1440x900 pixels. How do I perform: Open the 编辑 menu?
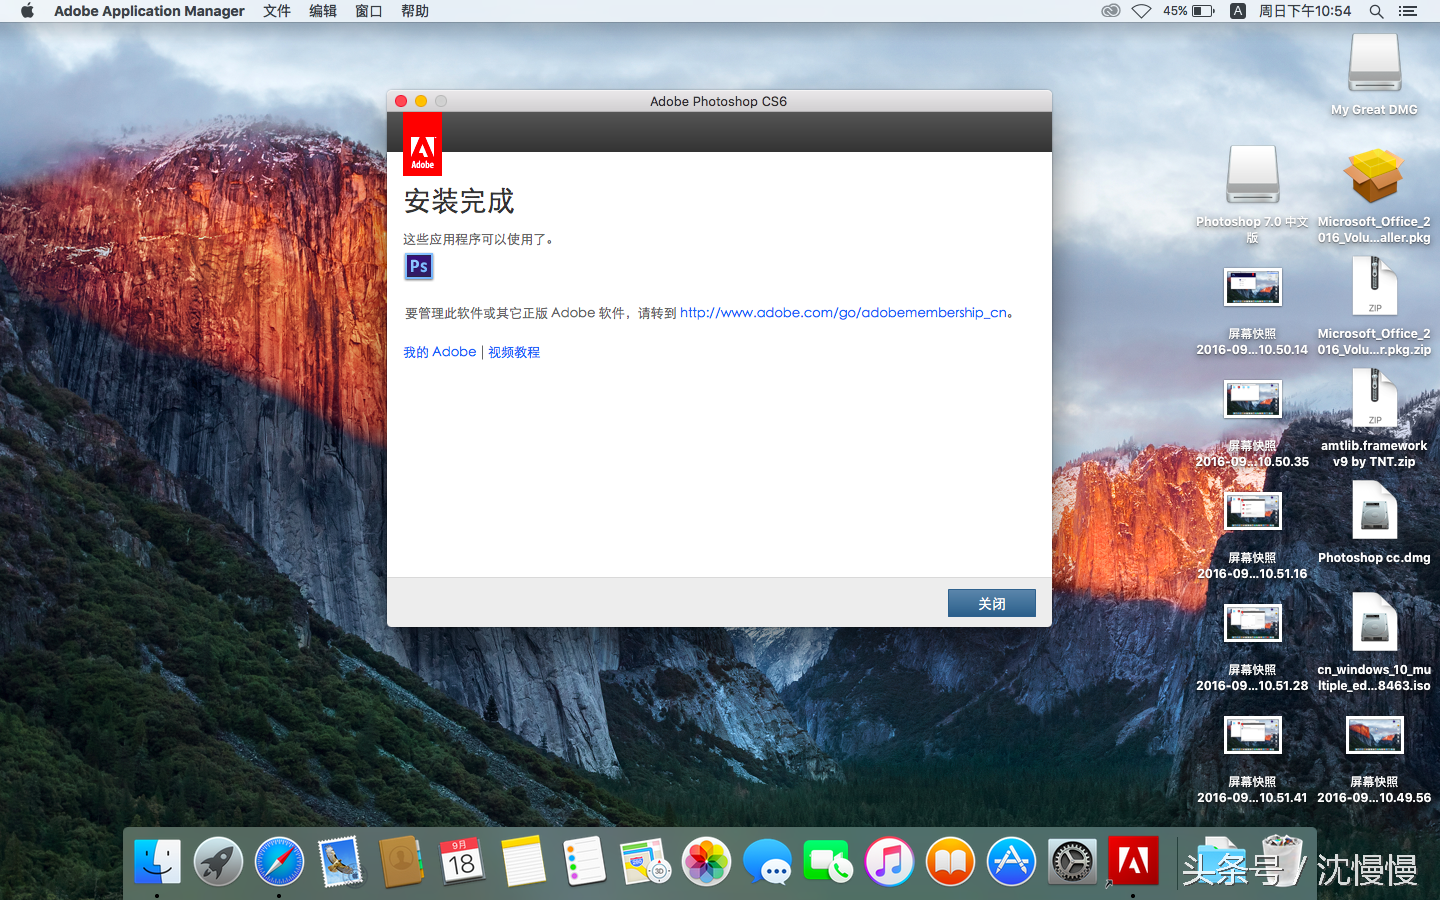click(323, 11)
